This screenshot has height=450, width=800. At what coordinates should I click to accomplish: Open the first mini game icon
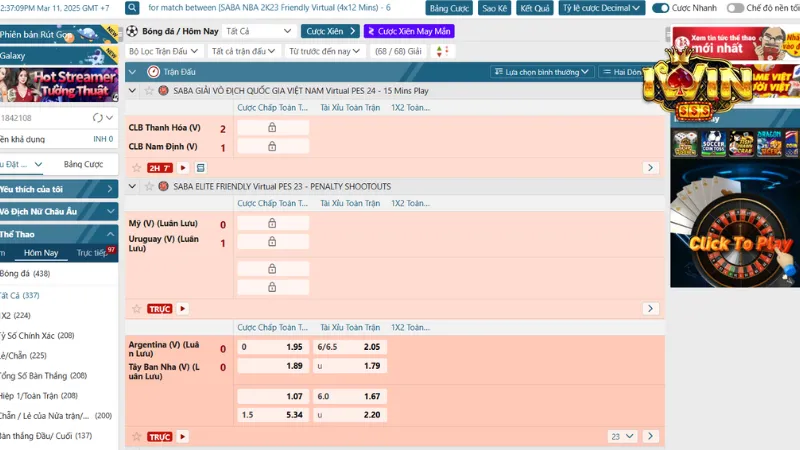point(685,143)
